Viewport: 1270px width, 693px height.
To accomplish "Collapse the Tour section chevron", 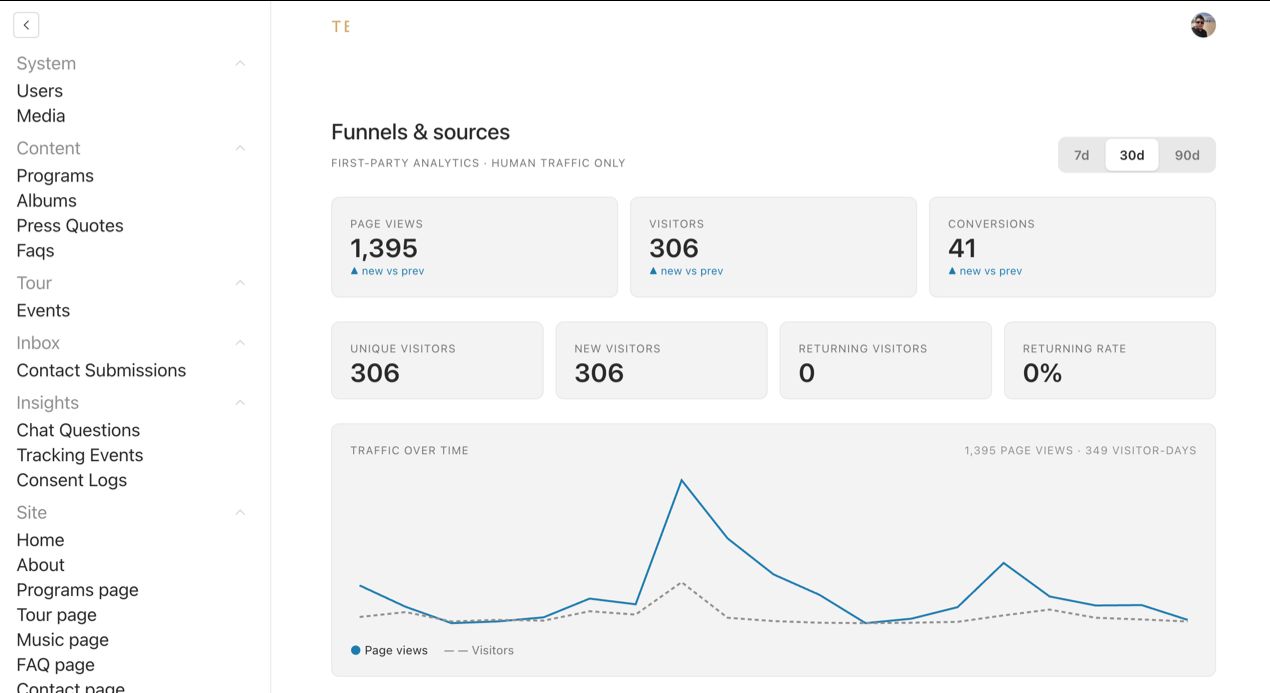I will click(x=240, y=283).
